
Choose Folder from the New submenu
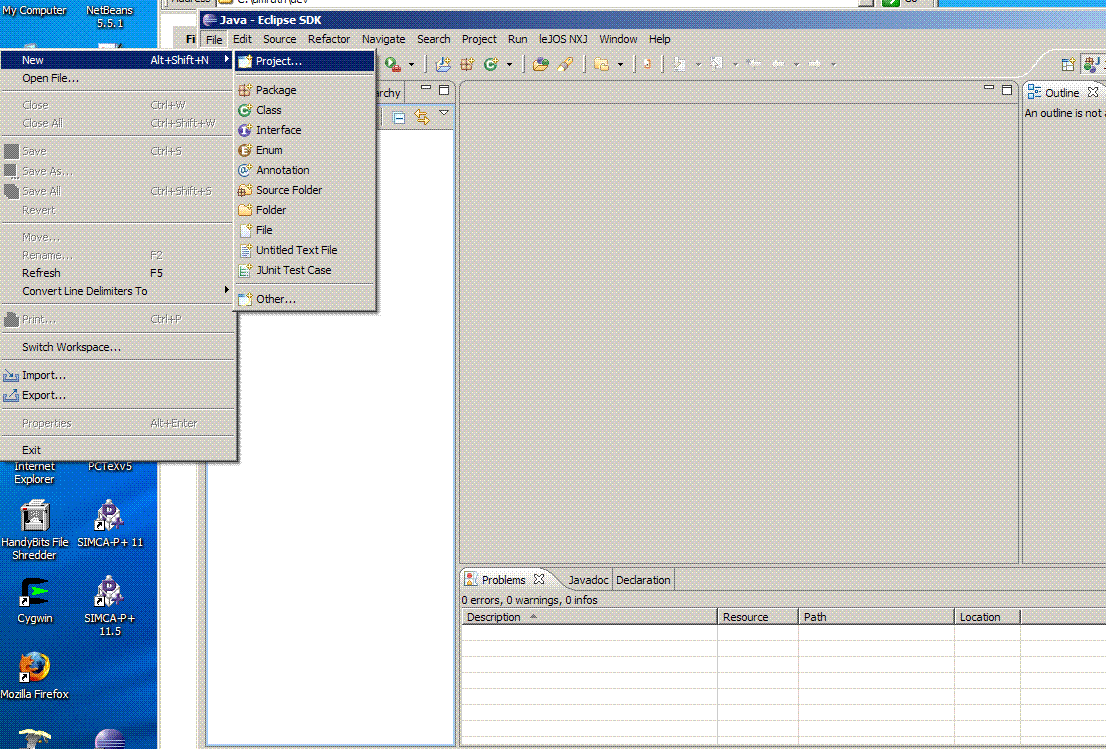point(306,210)
